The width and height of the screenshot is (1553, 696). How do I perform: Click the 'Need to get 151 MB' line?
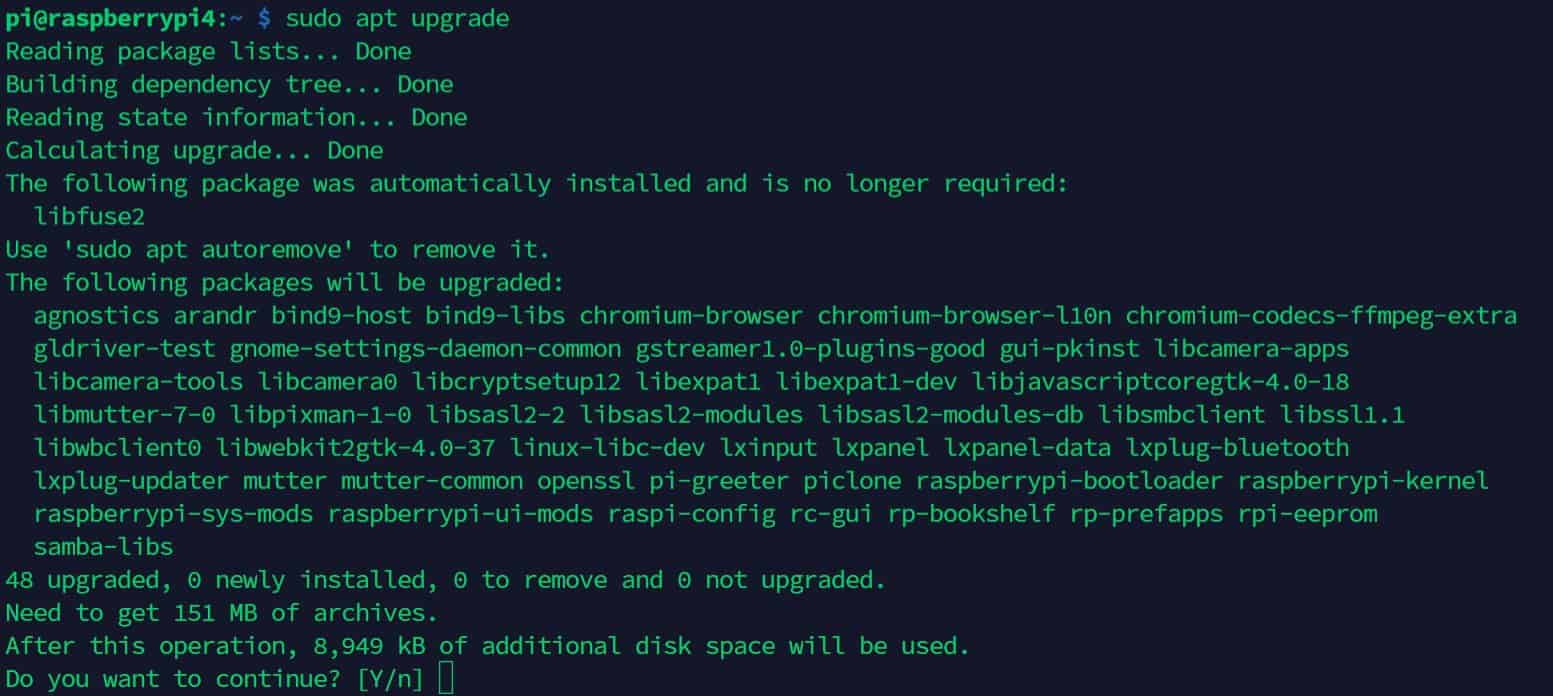tap(222, 612)
